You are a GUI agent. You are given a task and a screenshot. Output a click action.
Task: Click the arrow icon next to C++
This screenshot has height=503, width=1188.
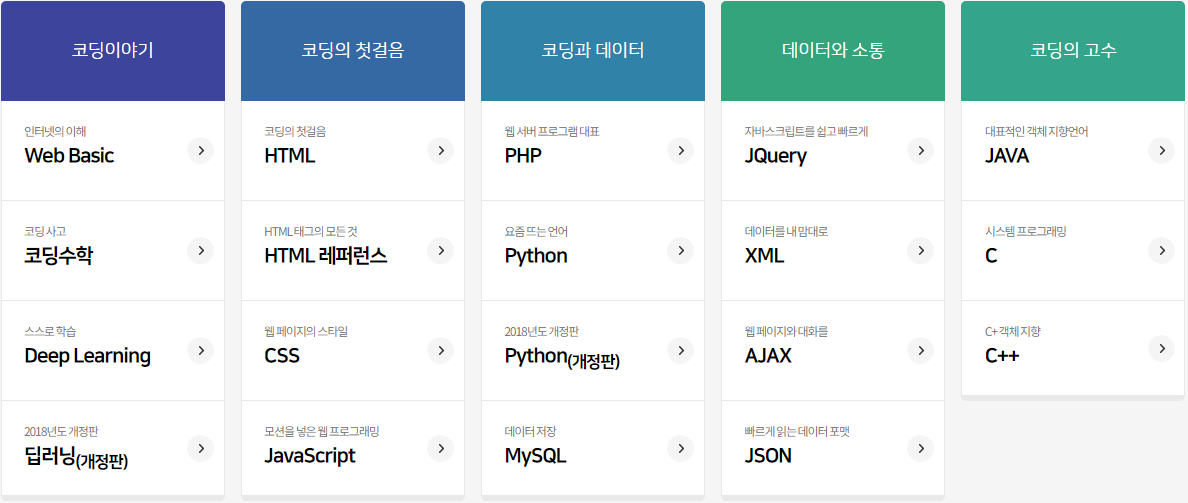[x=1161, y=348]
